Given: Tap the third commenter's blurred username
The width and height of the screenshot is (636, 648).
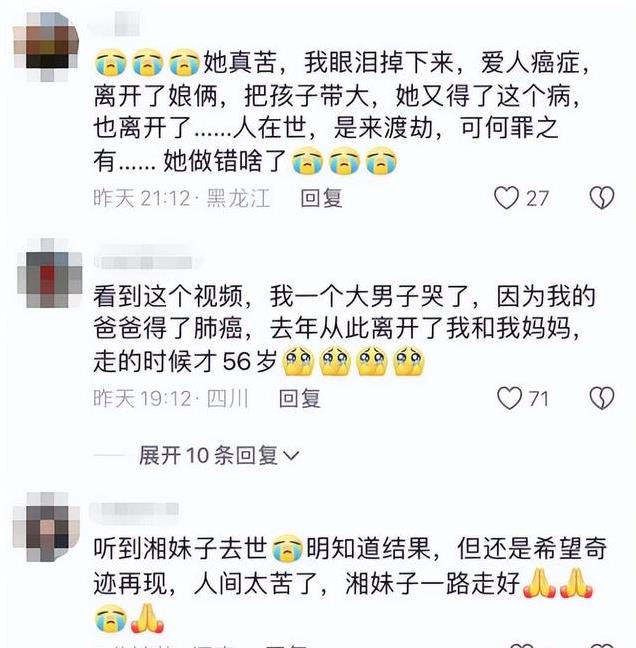Looking at the screenshot, I should pos(134,509).
